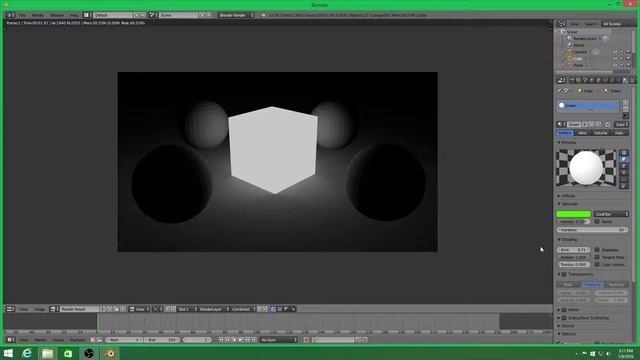
Task: Enable the Subsurface Scattering checkbox
Action: point(564,318)
